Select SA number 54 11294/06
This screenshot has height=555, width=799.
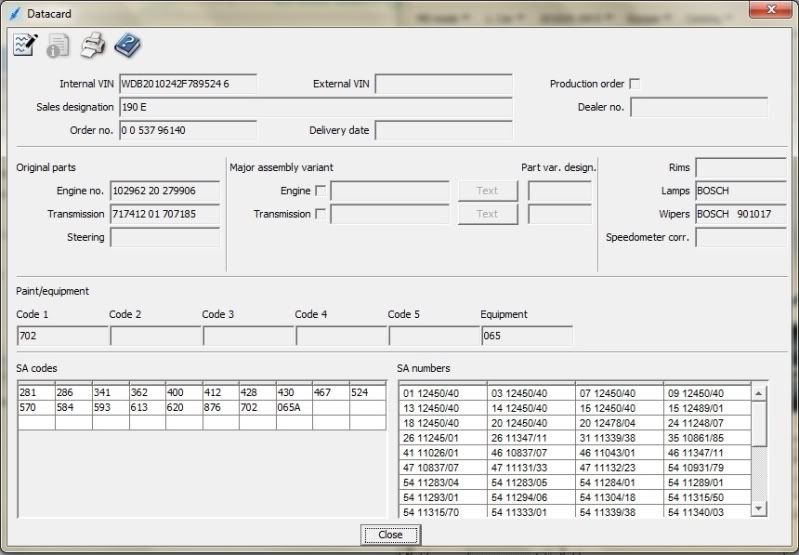point(531,497)
